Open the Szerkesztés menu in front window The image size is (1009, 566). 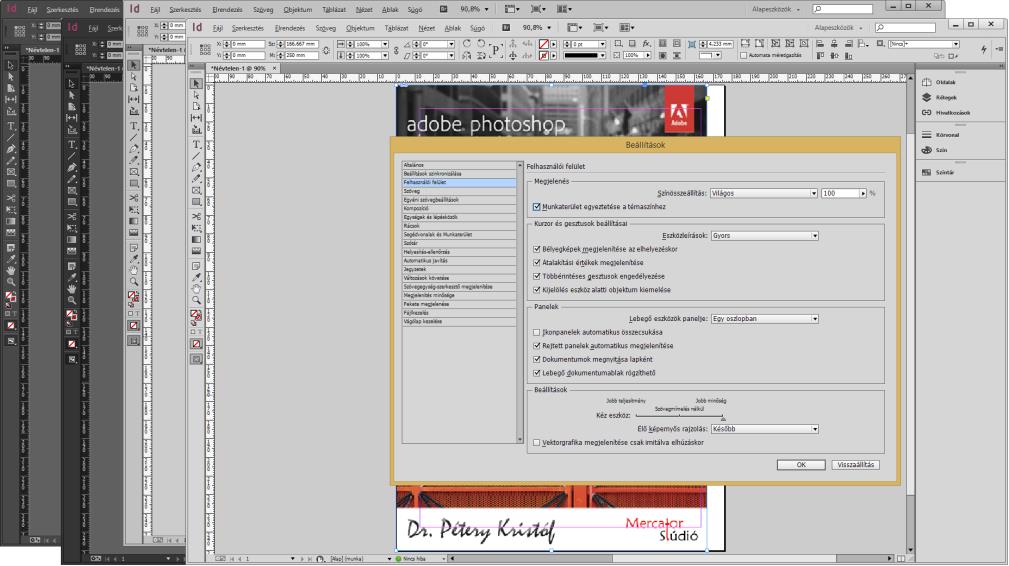click(x=248, y=28)
